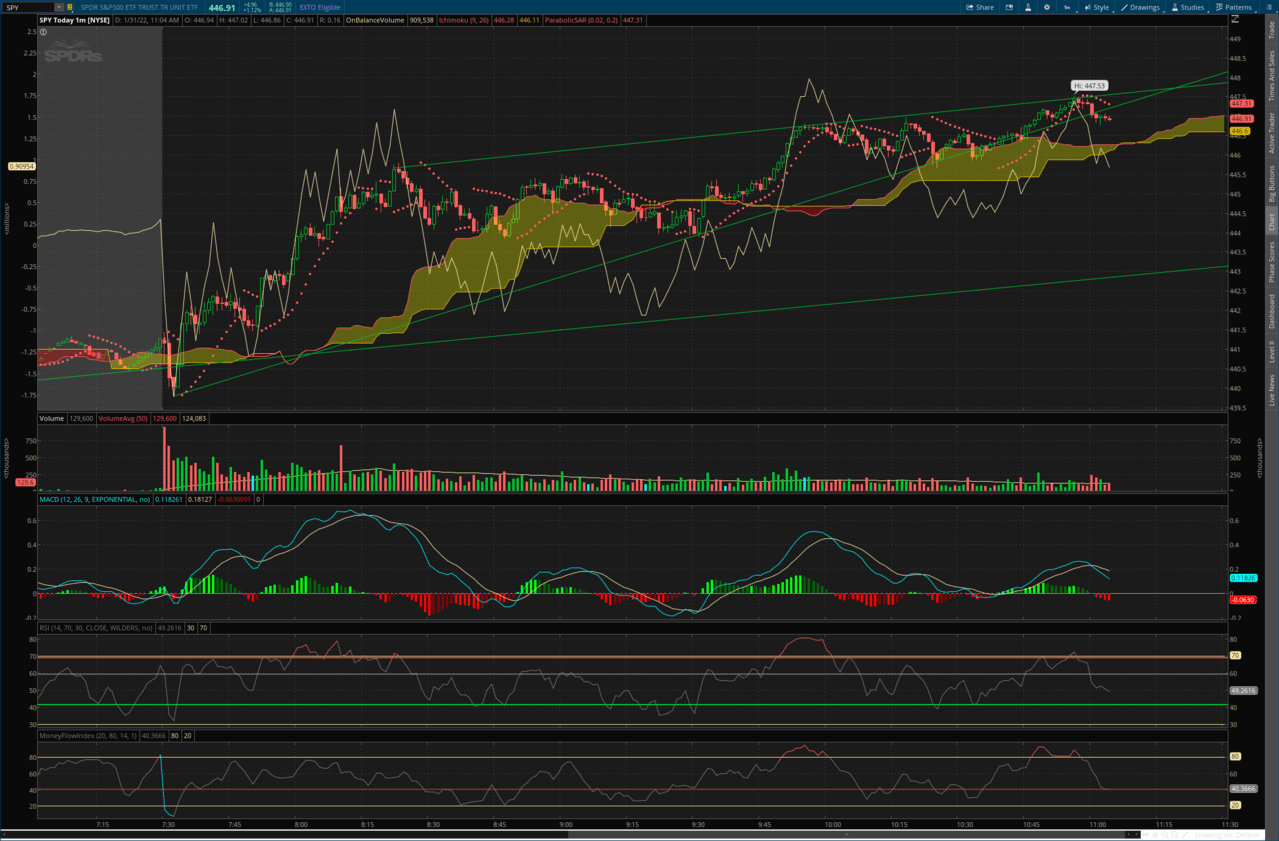1279x841 pixels.
Task: Click the red 447.31 price axis tag
Action: 1242,104
